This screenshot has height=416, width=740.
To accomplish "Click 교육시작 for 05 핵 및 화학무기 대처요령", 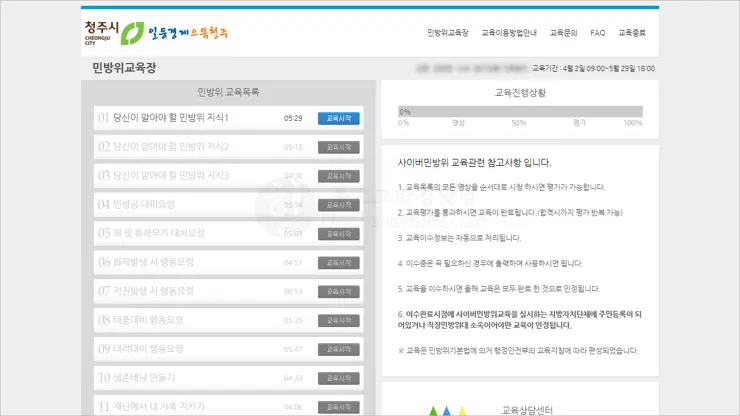I will 338,233.
